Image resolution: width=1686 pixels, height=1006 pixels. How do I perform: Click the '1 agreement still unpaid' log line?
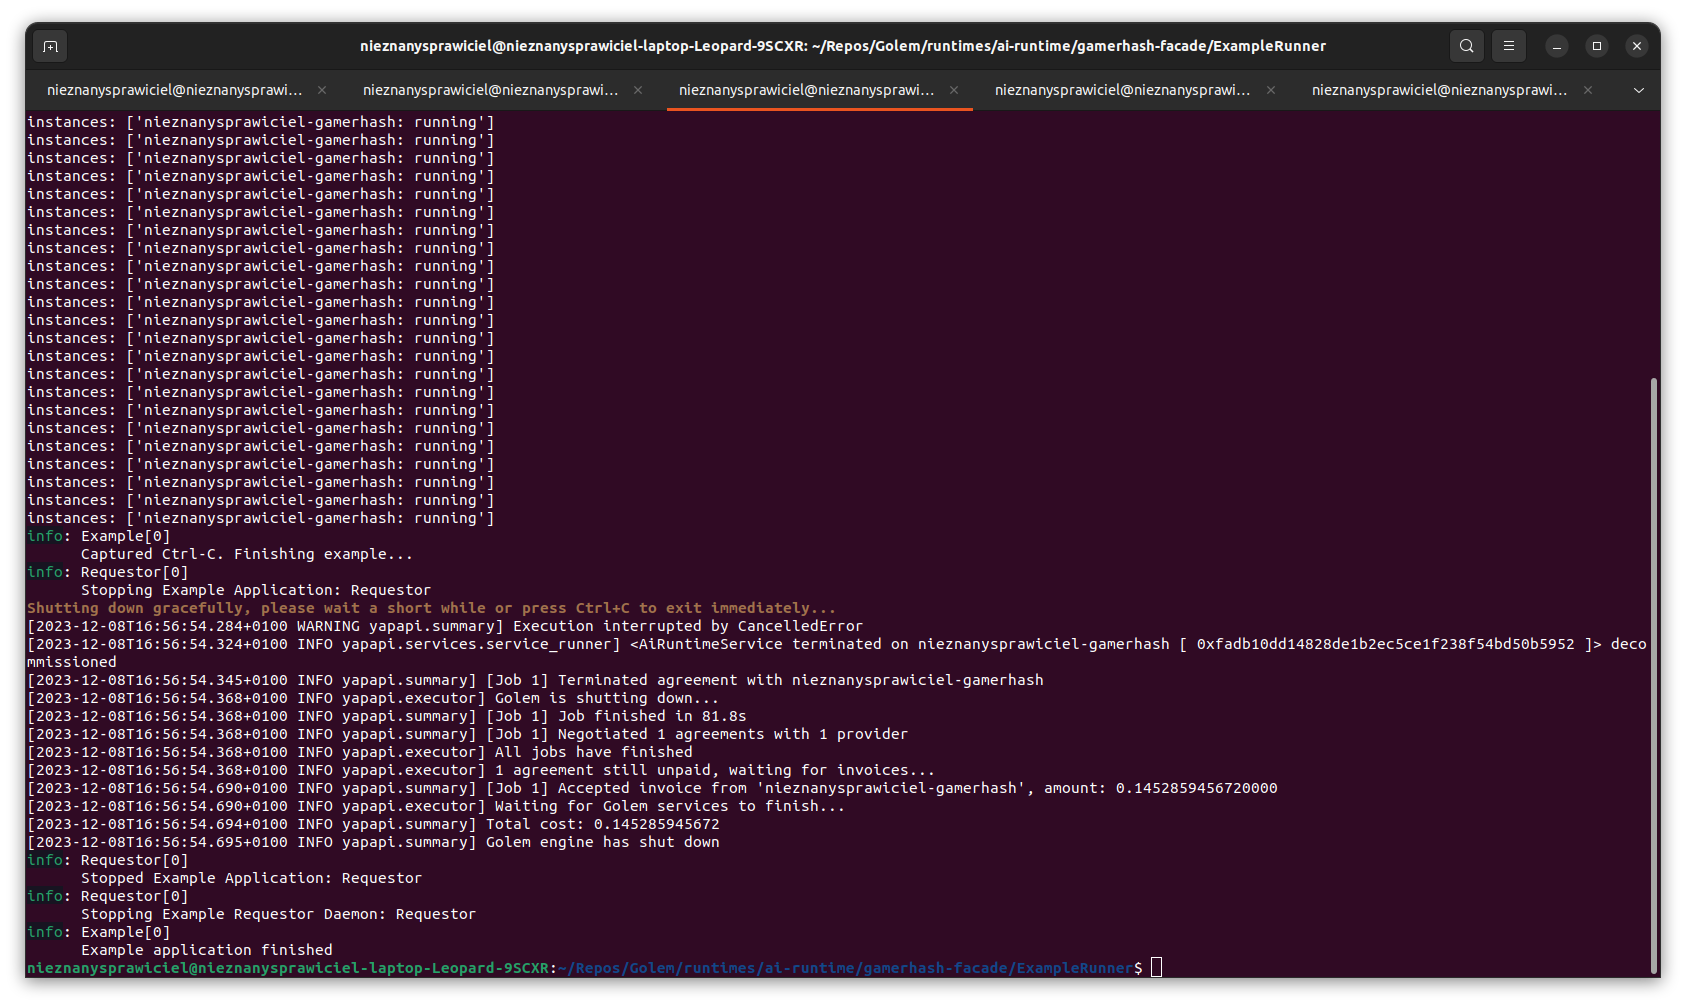coord(481,770)
